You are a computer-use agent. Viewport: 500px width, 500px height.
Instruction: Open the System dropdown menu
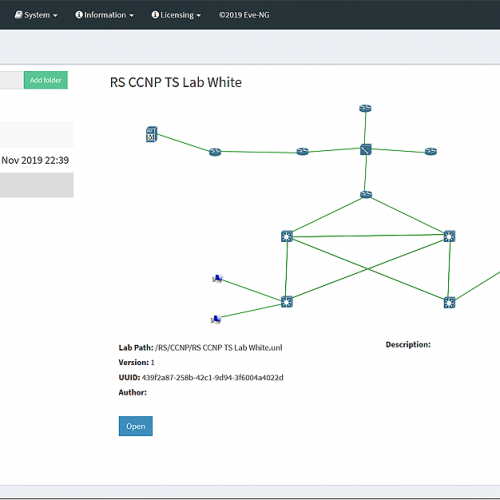pyautogui.click(x=36, y=15)
